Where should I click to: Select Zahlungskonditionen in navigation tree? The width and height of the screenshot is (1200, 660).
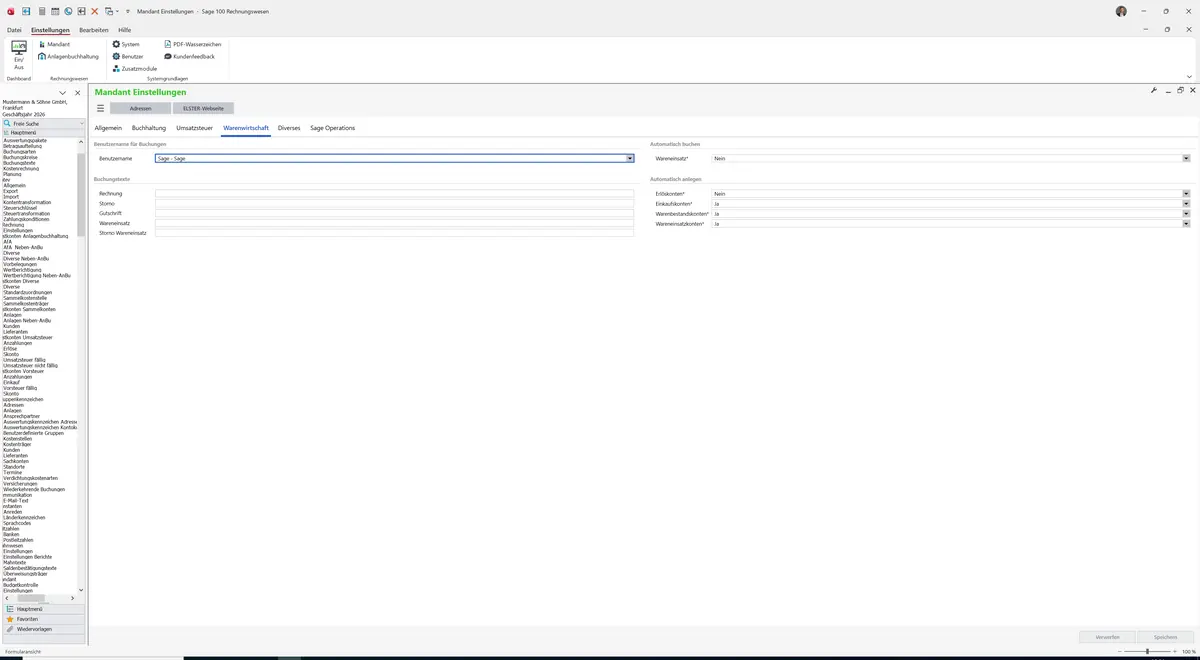click(26, 219)
